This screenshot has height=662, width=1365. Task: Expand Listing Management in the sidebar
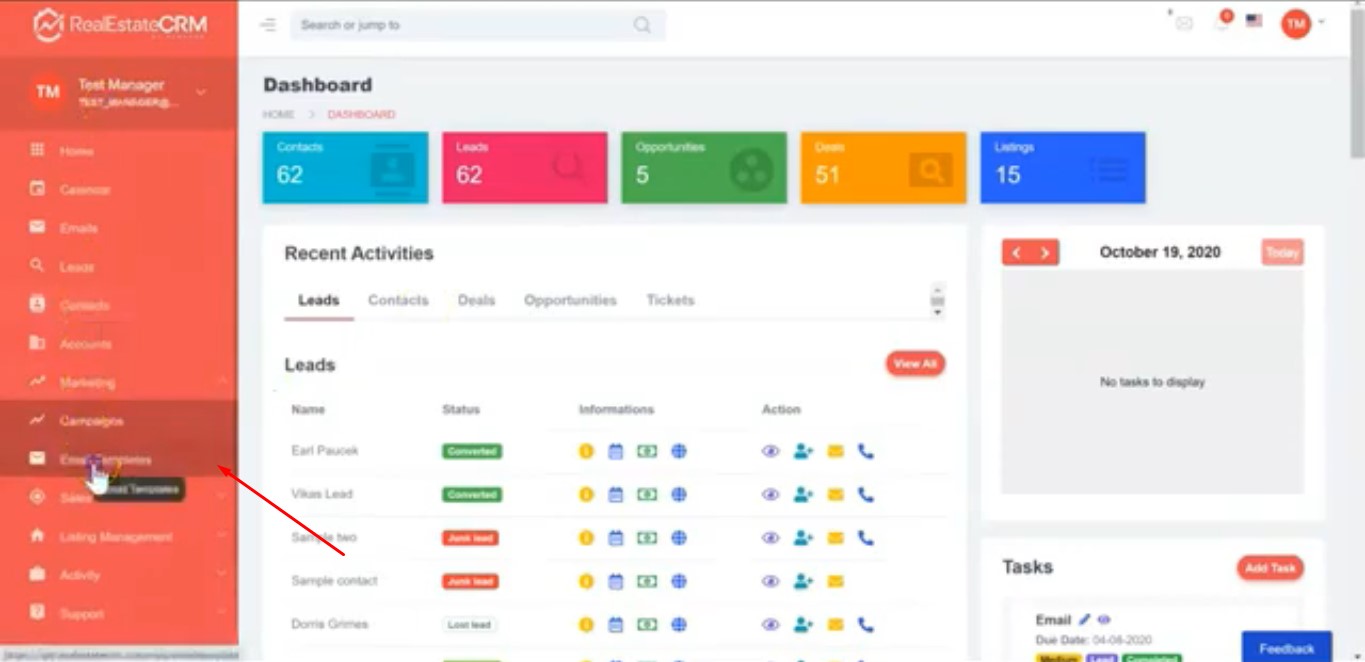pos(115,537)
